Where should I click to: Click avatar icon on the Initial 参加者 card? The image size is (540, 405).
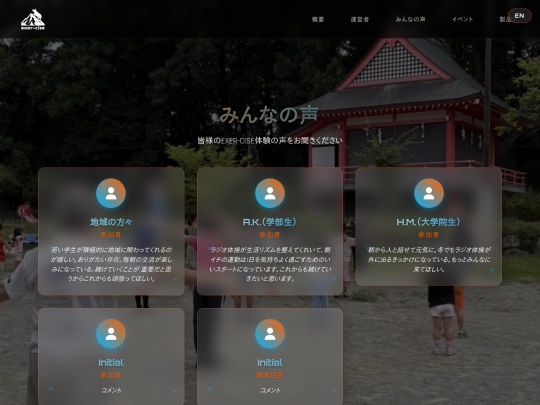click(111, 334)
